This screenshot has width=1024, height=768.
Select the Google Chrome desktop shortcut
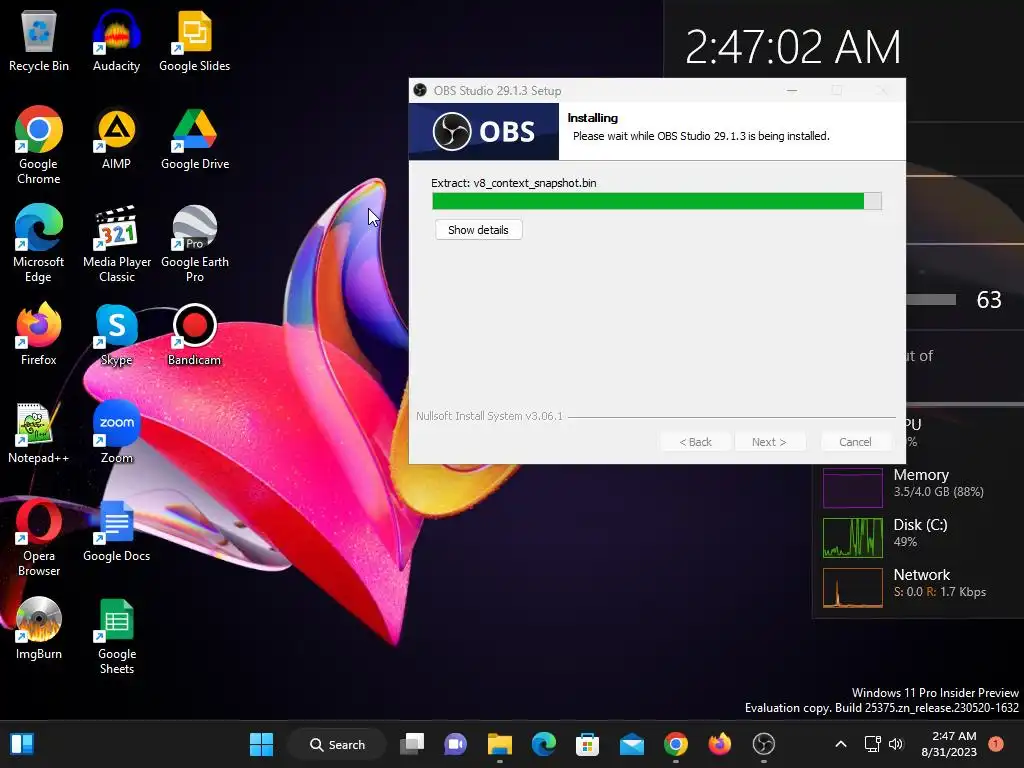[x=39, y=145]
